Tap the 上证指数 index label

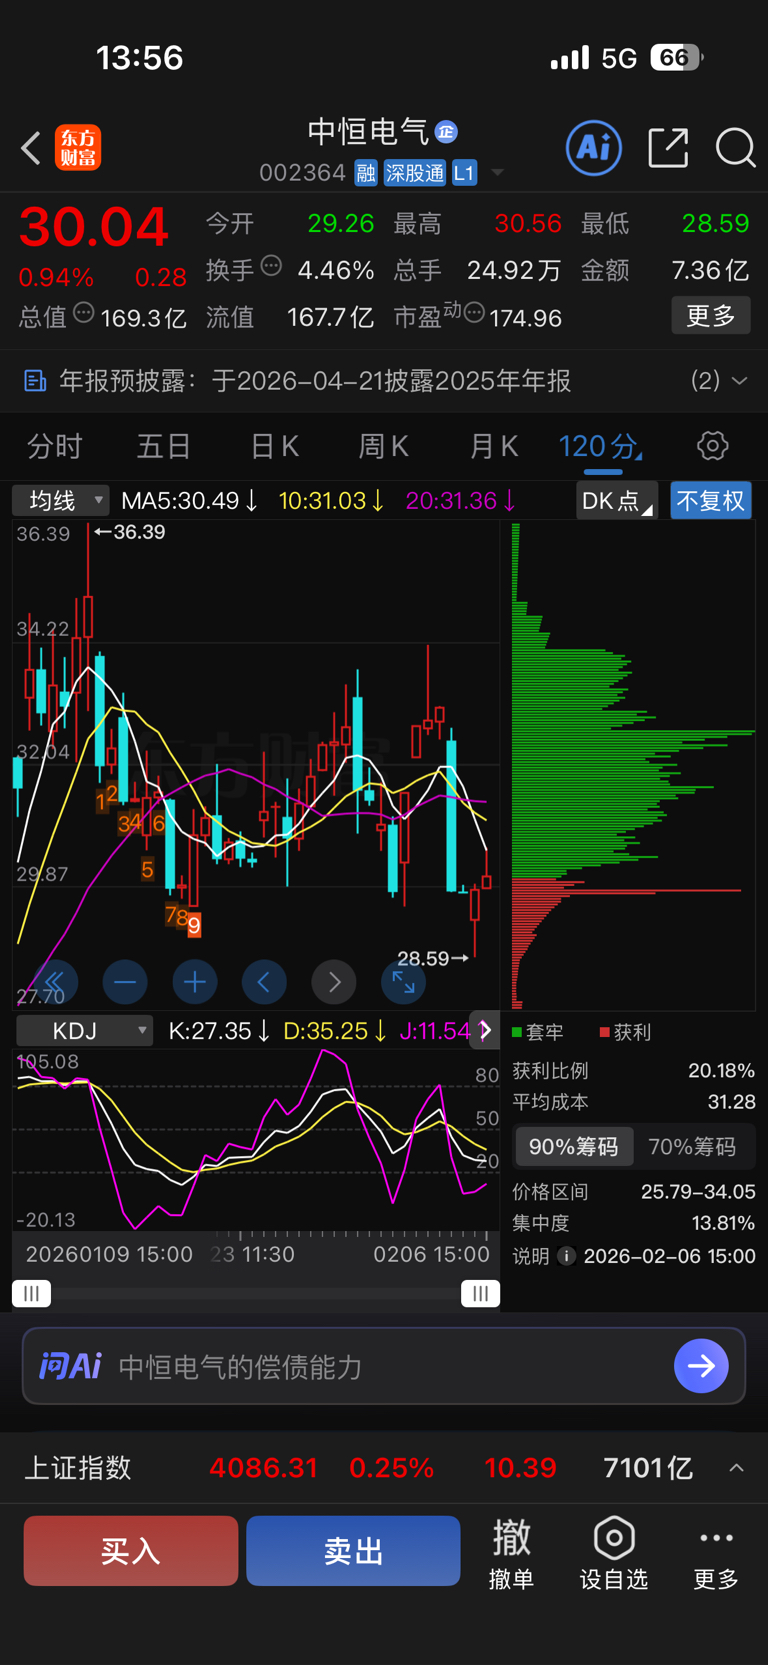coord(78,1468)
